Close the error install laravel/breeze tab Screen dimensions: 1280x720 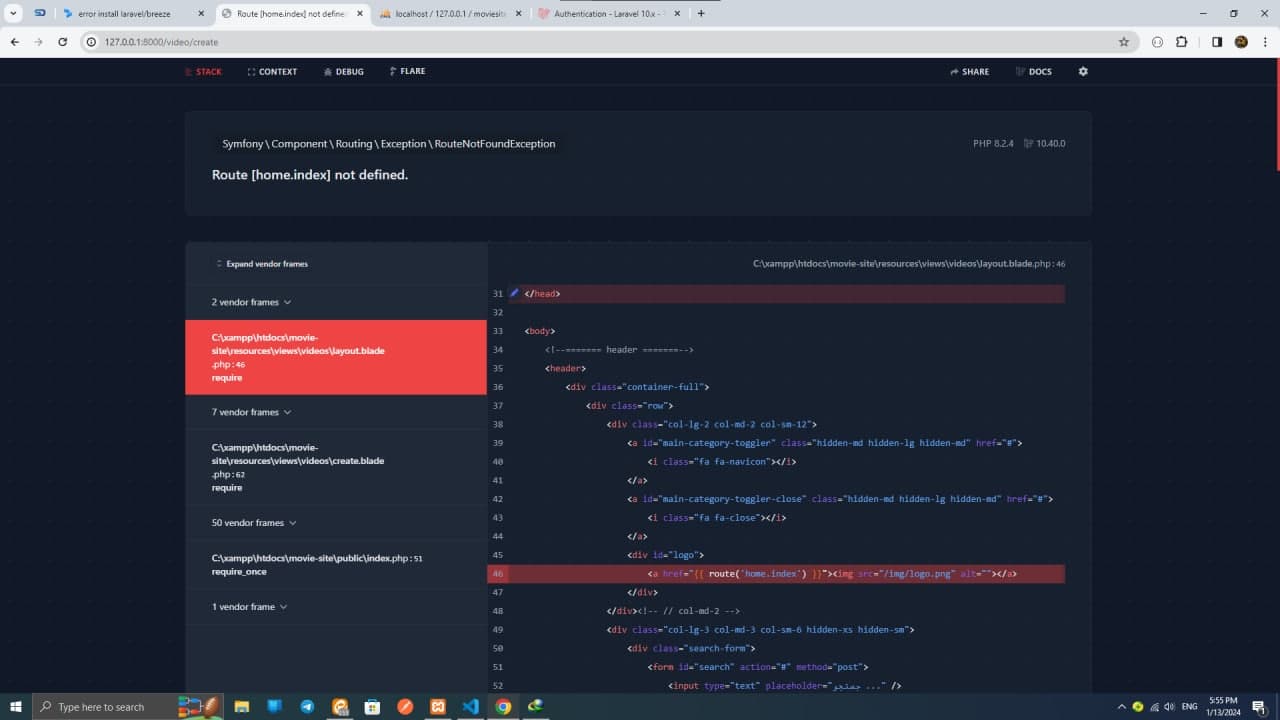click(x=201, y=14)
